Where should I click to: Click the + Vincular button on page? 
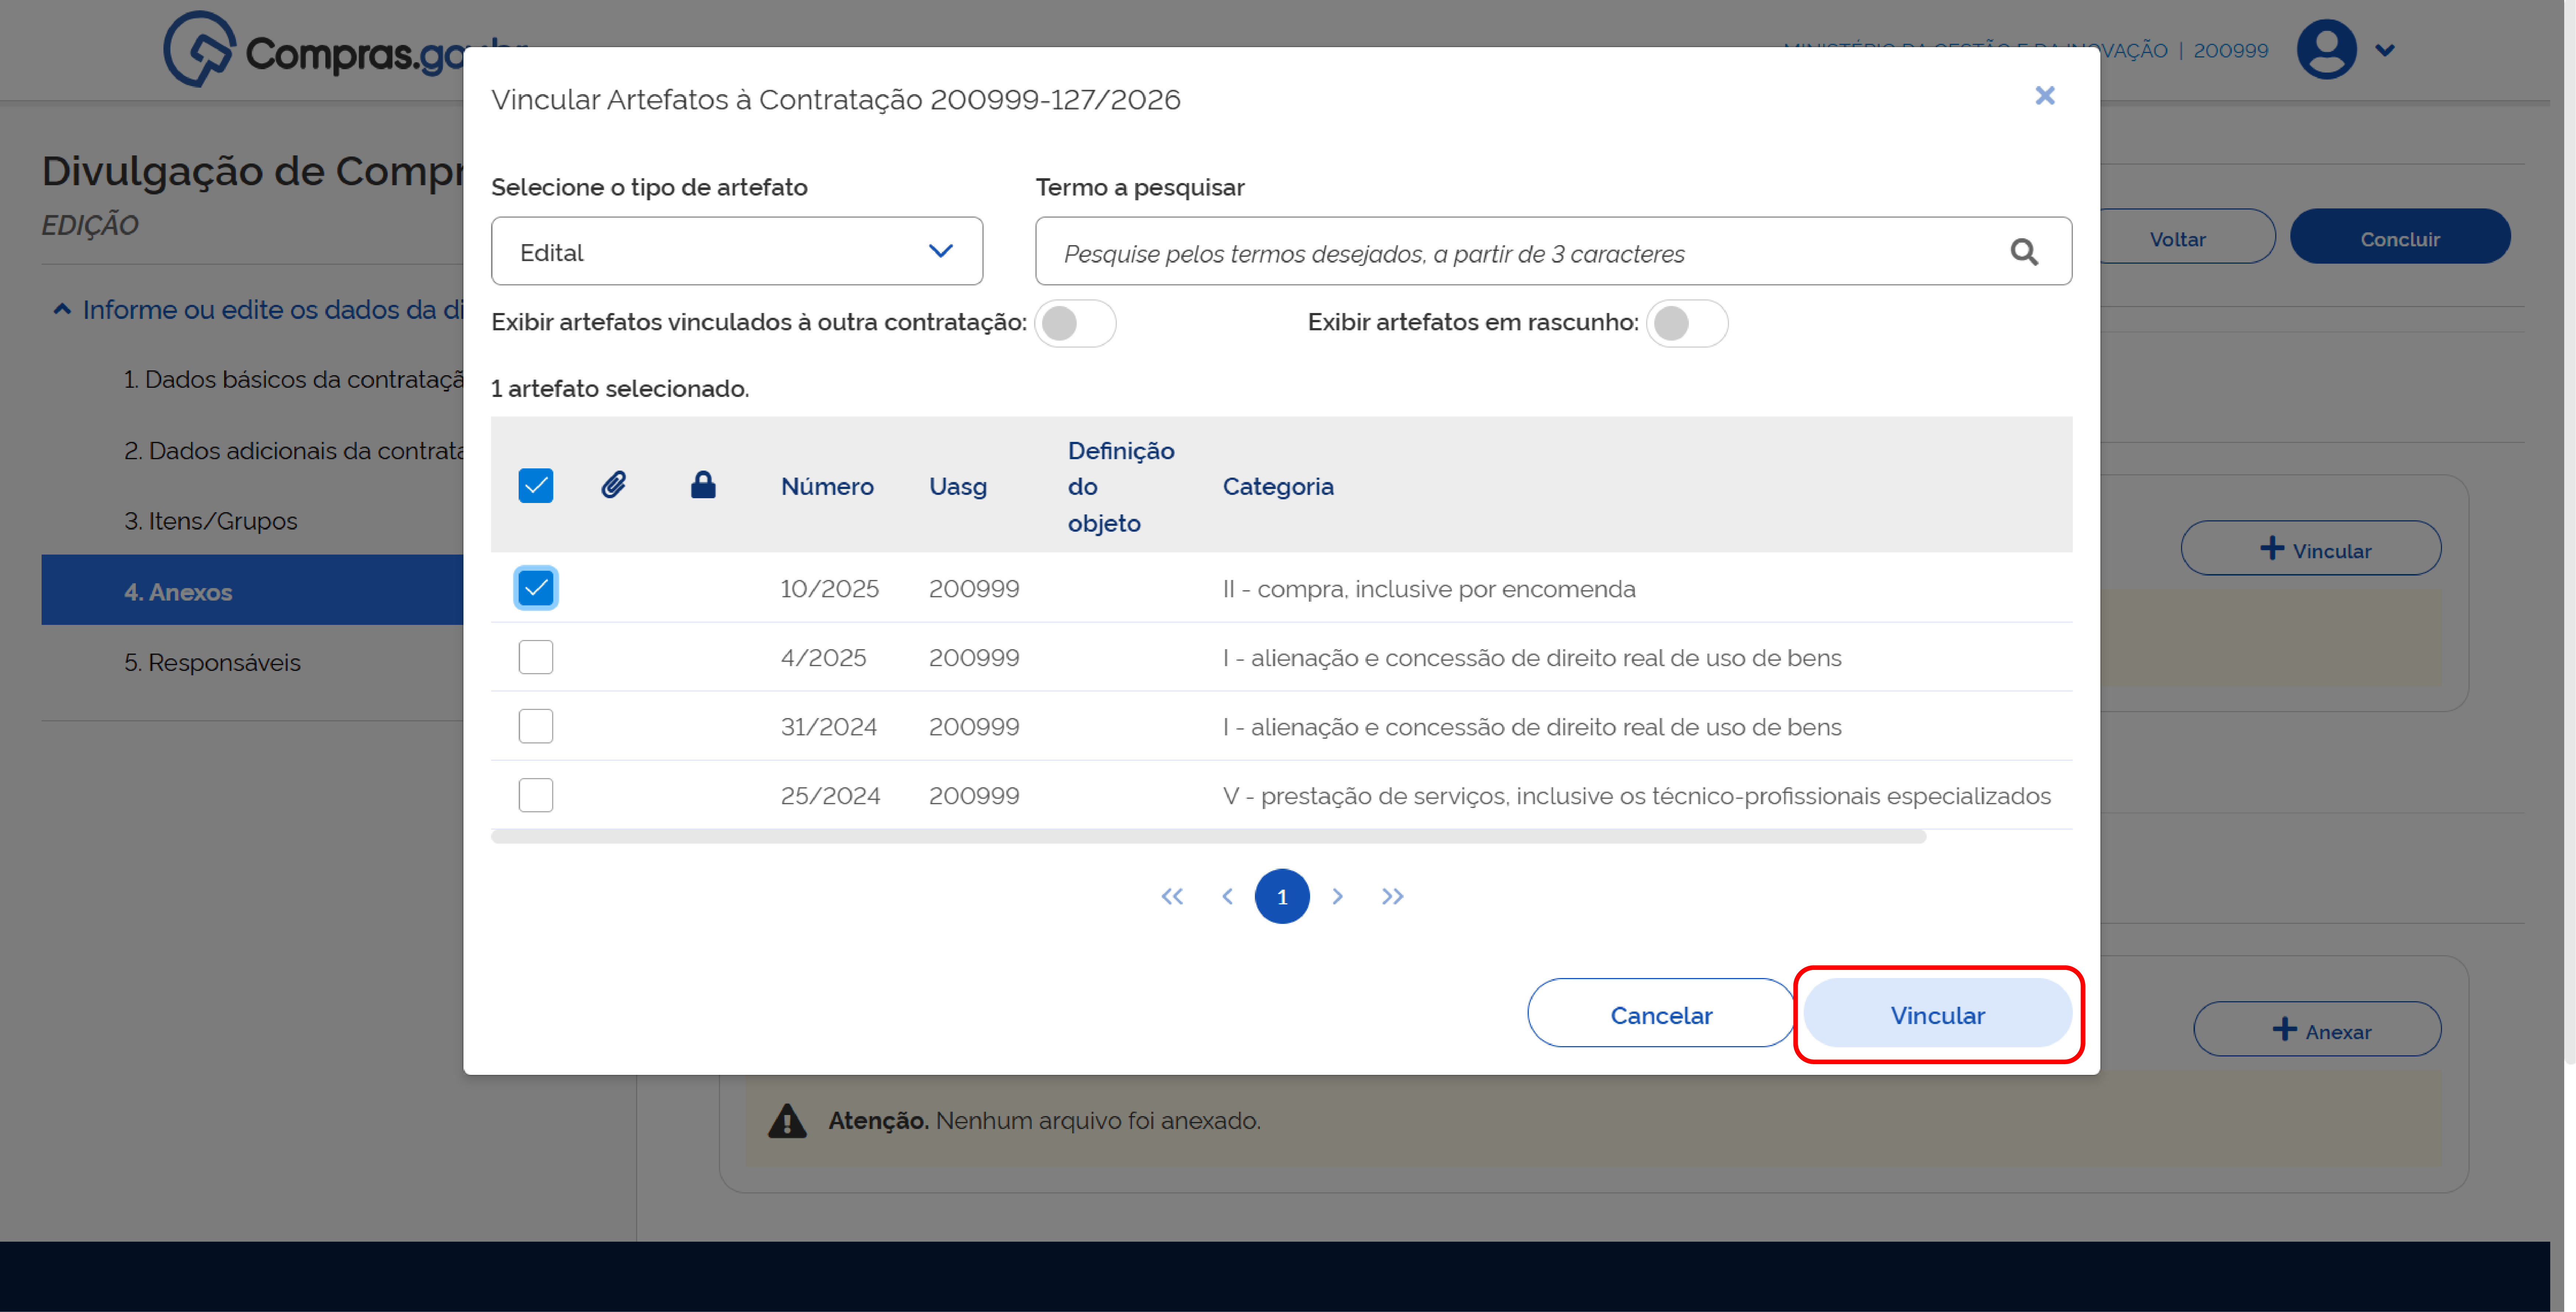tap(2311, 548)
